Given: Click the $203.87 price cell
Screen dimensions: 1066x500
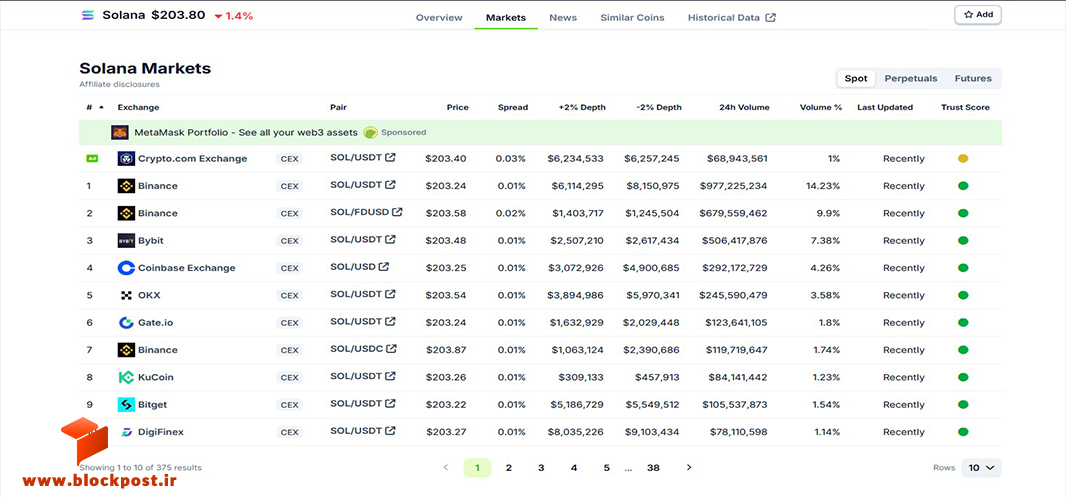Looking at the screenshot, I should click(446, 350).
